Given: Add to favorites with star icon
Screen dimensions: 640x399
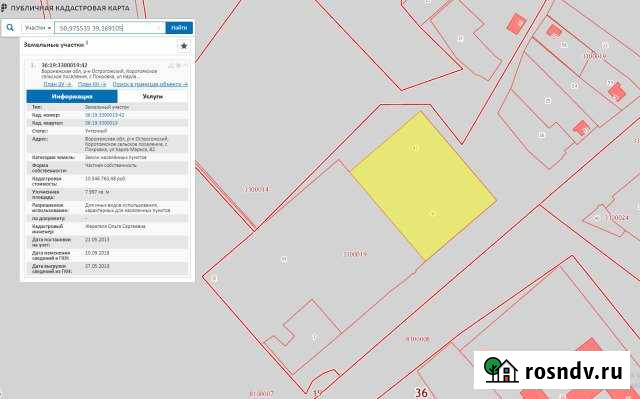Looking at the screenshot, I should [x=184, y=46].
